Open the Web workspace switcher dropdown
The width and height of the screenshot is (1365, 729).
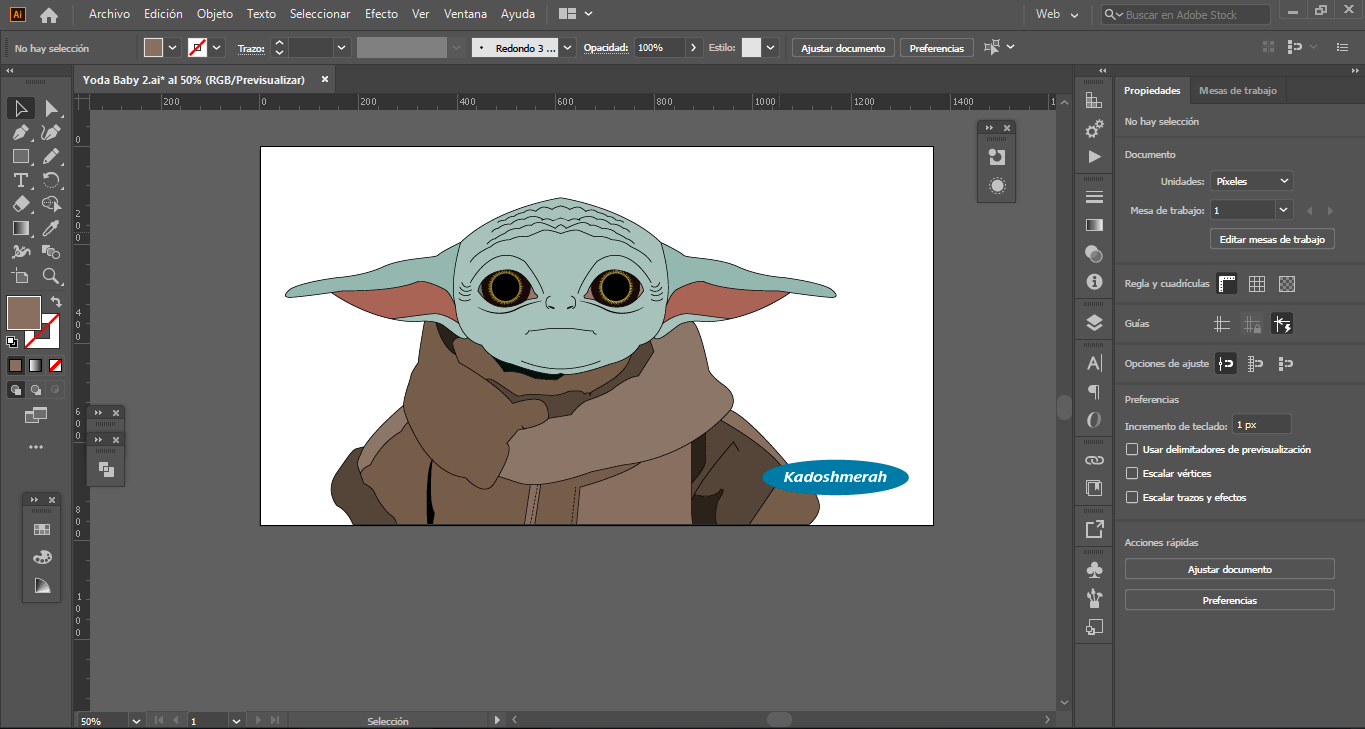[x=1058, y=15]
